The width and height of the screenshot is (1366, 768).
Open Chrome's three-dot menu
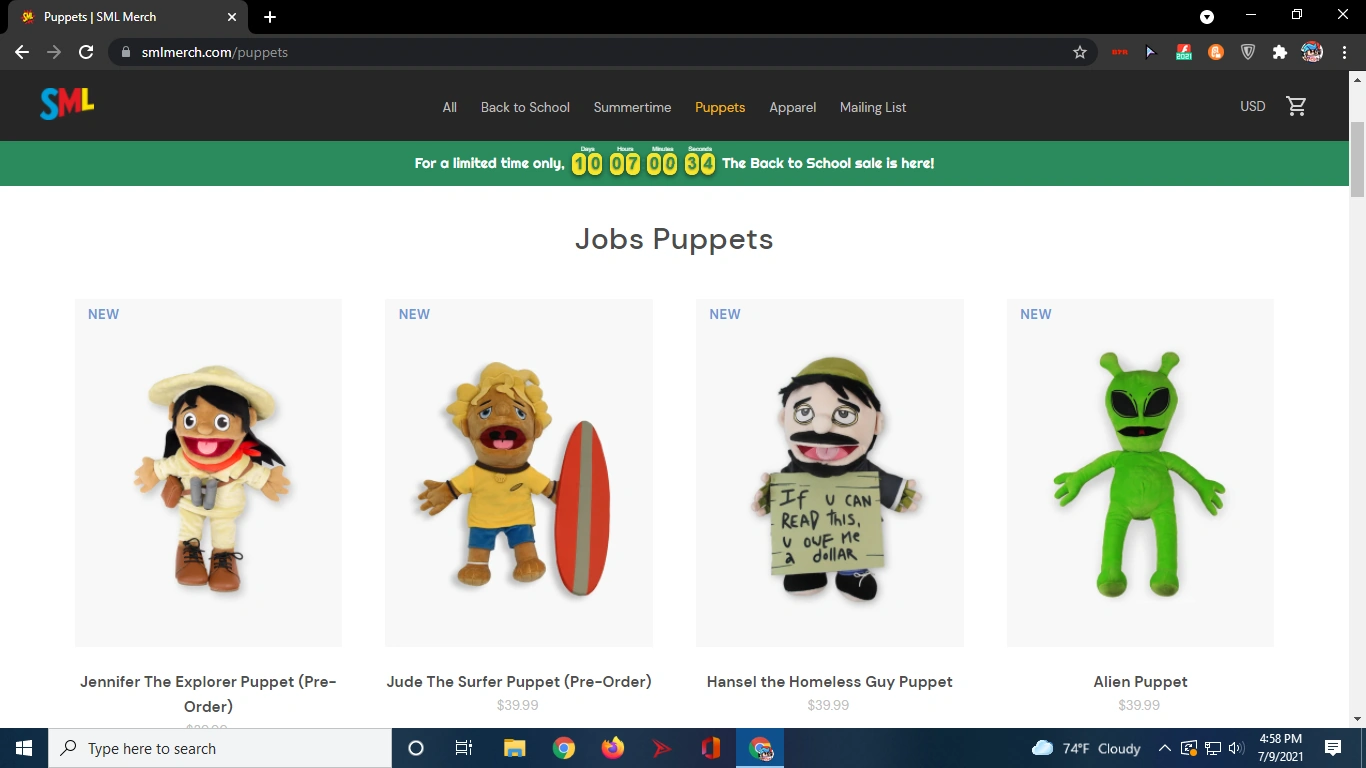[x=1344, y=52]
